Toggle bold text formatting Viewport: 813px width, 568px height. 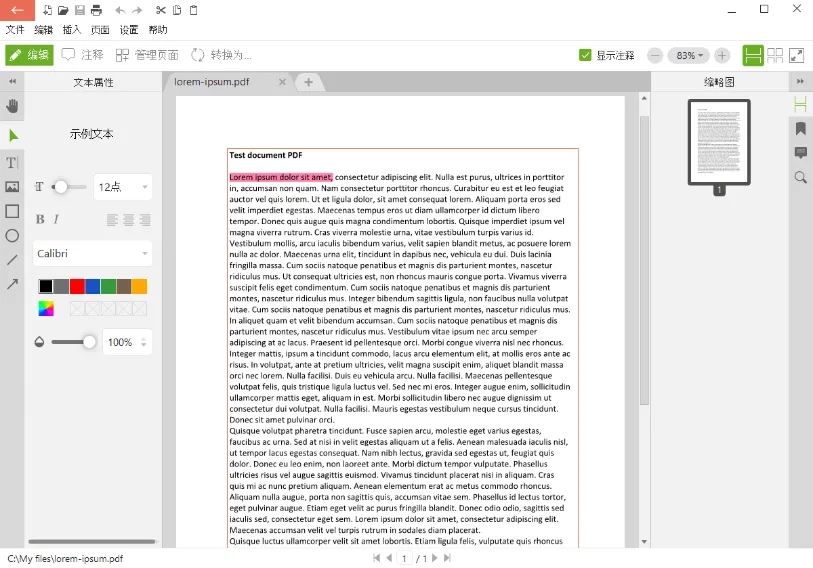40,219
